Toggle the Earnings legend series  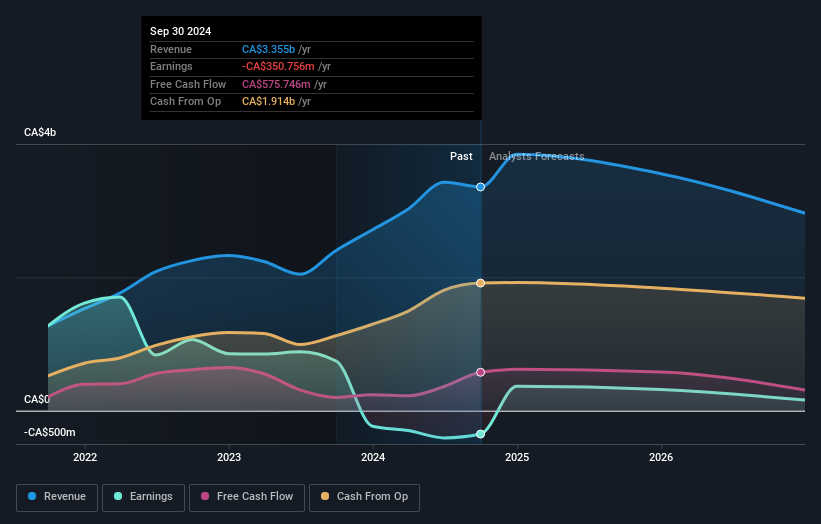tap(143, 497)
